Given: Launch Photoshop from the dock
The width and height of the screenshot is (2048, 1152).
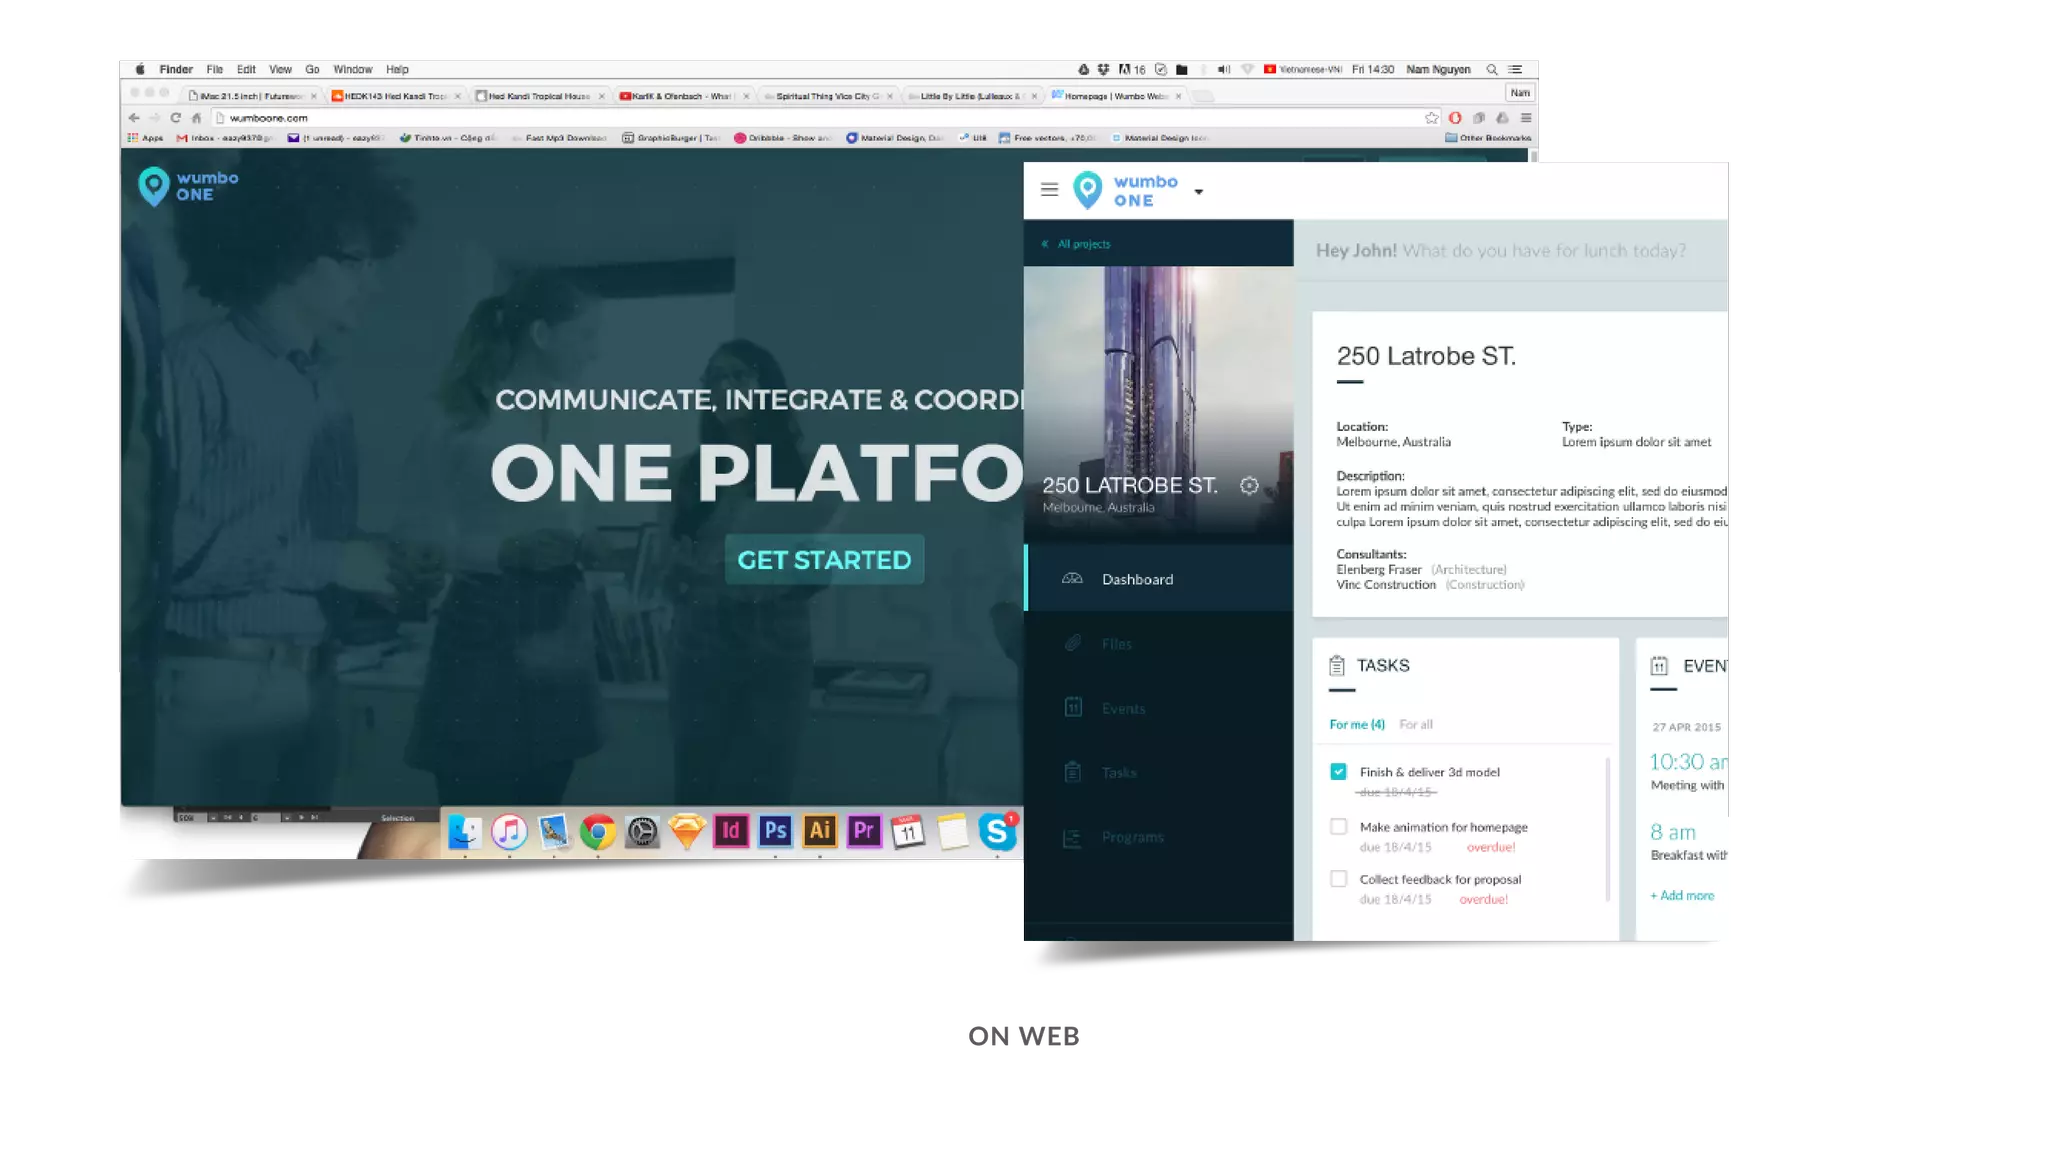Looking at the screenshot, I should 775,831.
